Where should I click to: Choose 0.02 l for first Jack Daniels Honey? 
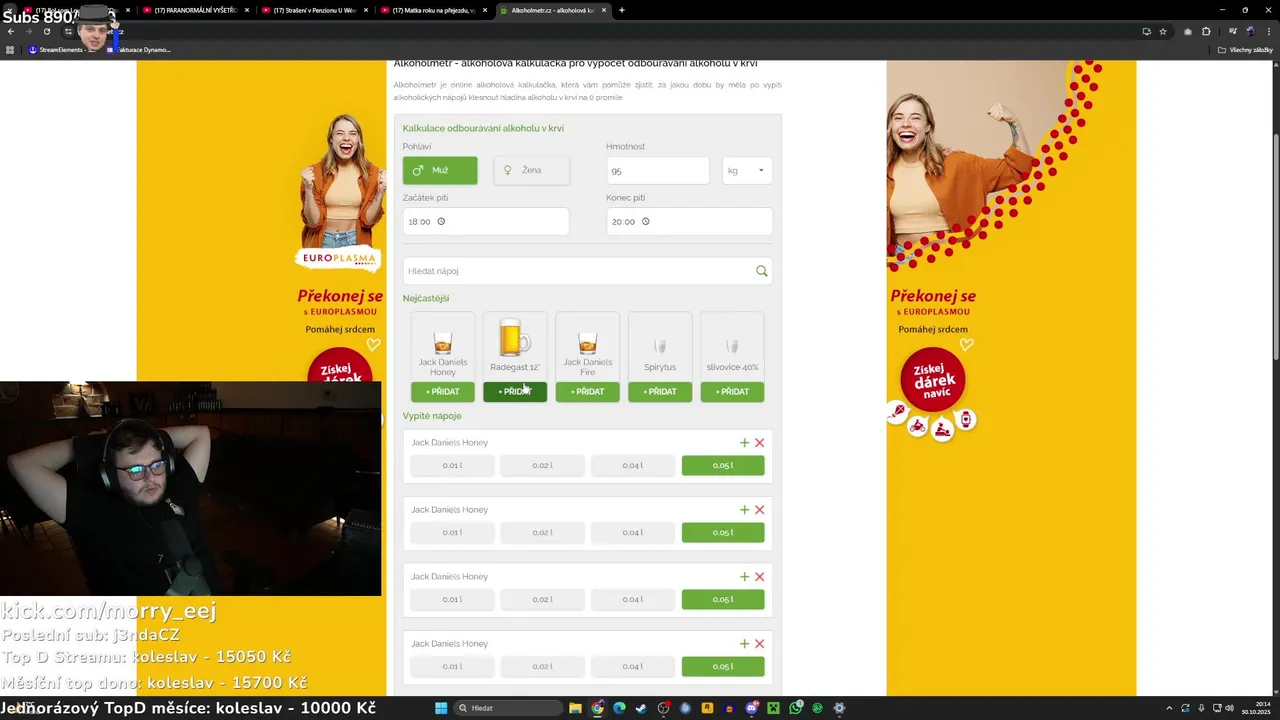(x=542, y=466)
